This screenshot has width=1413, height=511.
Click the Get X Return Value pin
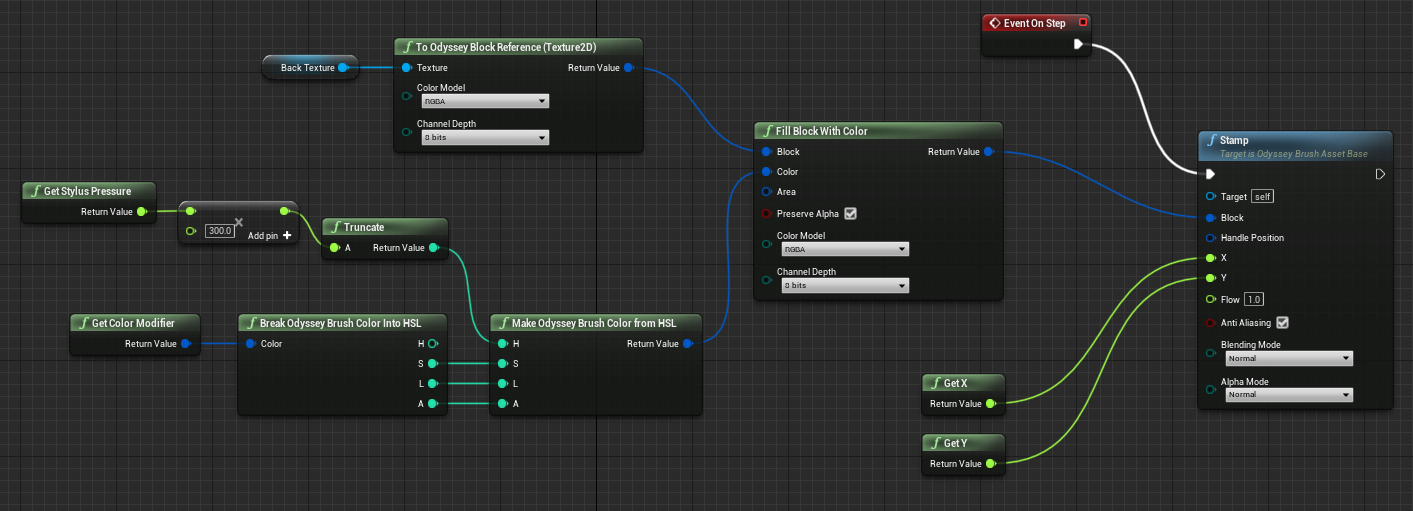[990, 404]
